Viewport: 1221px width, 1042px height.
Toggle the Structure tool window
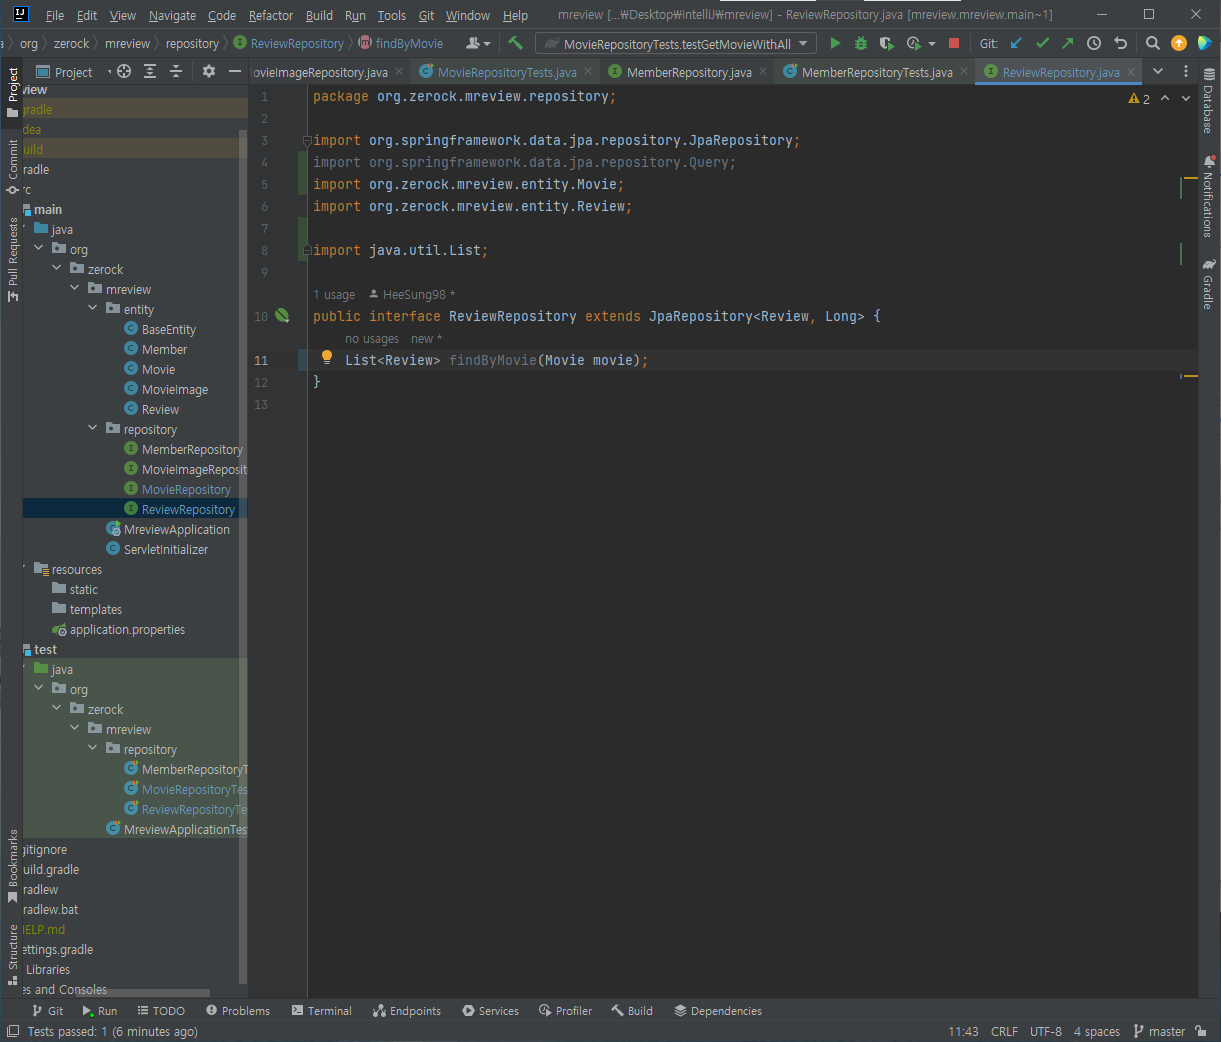[12, 955]
